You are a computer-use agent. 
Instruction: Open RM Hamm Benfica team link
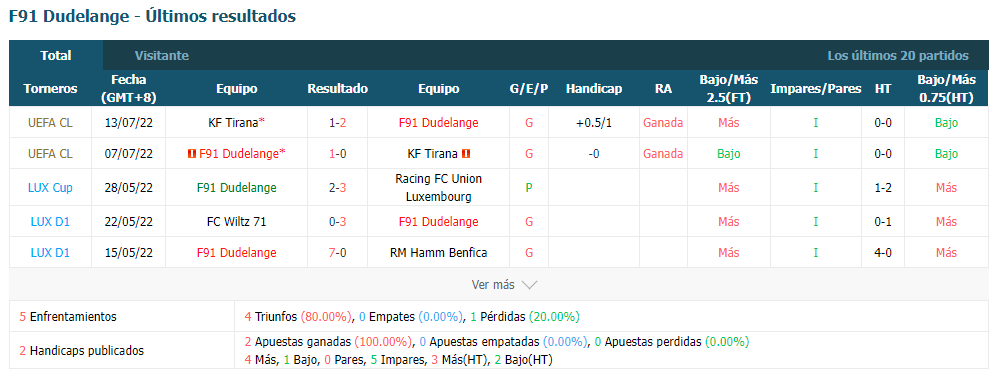click(x=439, y=253)
